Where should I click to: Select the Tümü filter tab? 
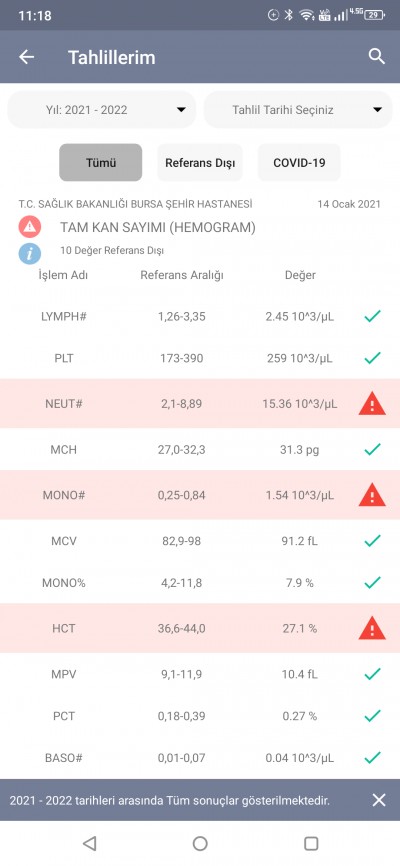tap(101, 163)
